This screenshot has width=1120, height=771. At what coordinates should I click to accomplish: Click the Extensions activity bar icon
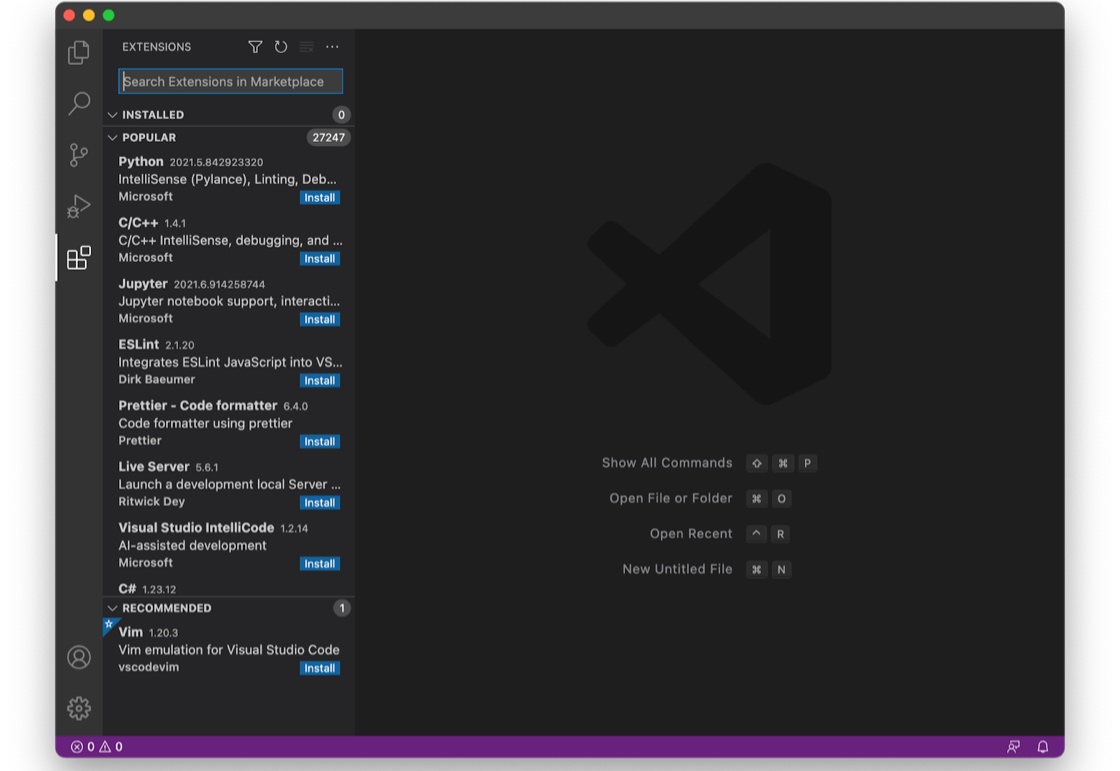pyautogui.click(x=79, y=258)
